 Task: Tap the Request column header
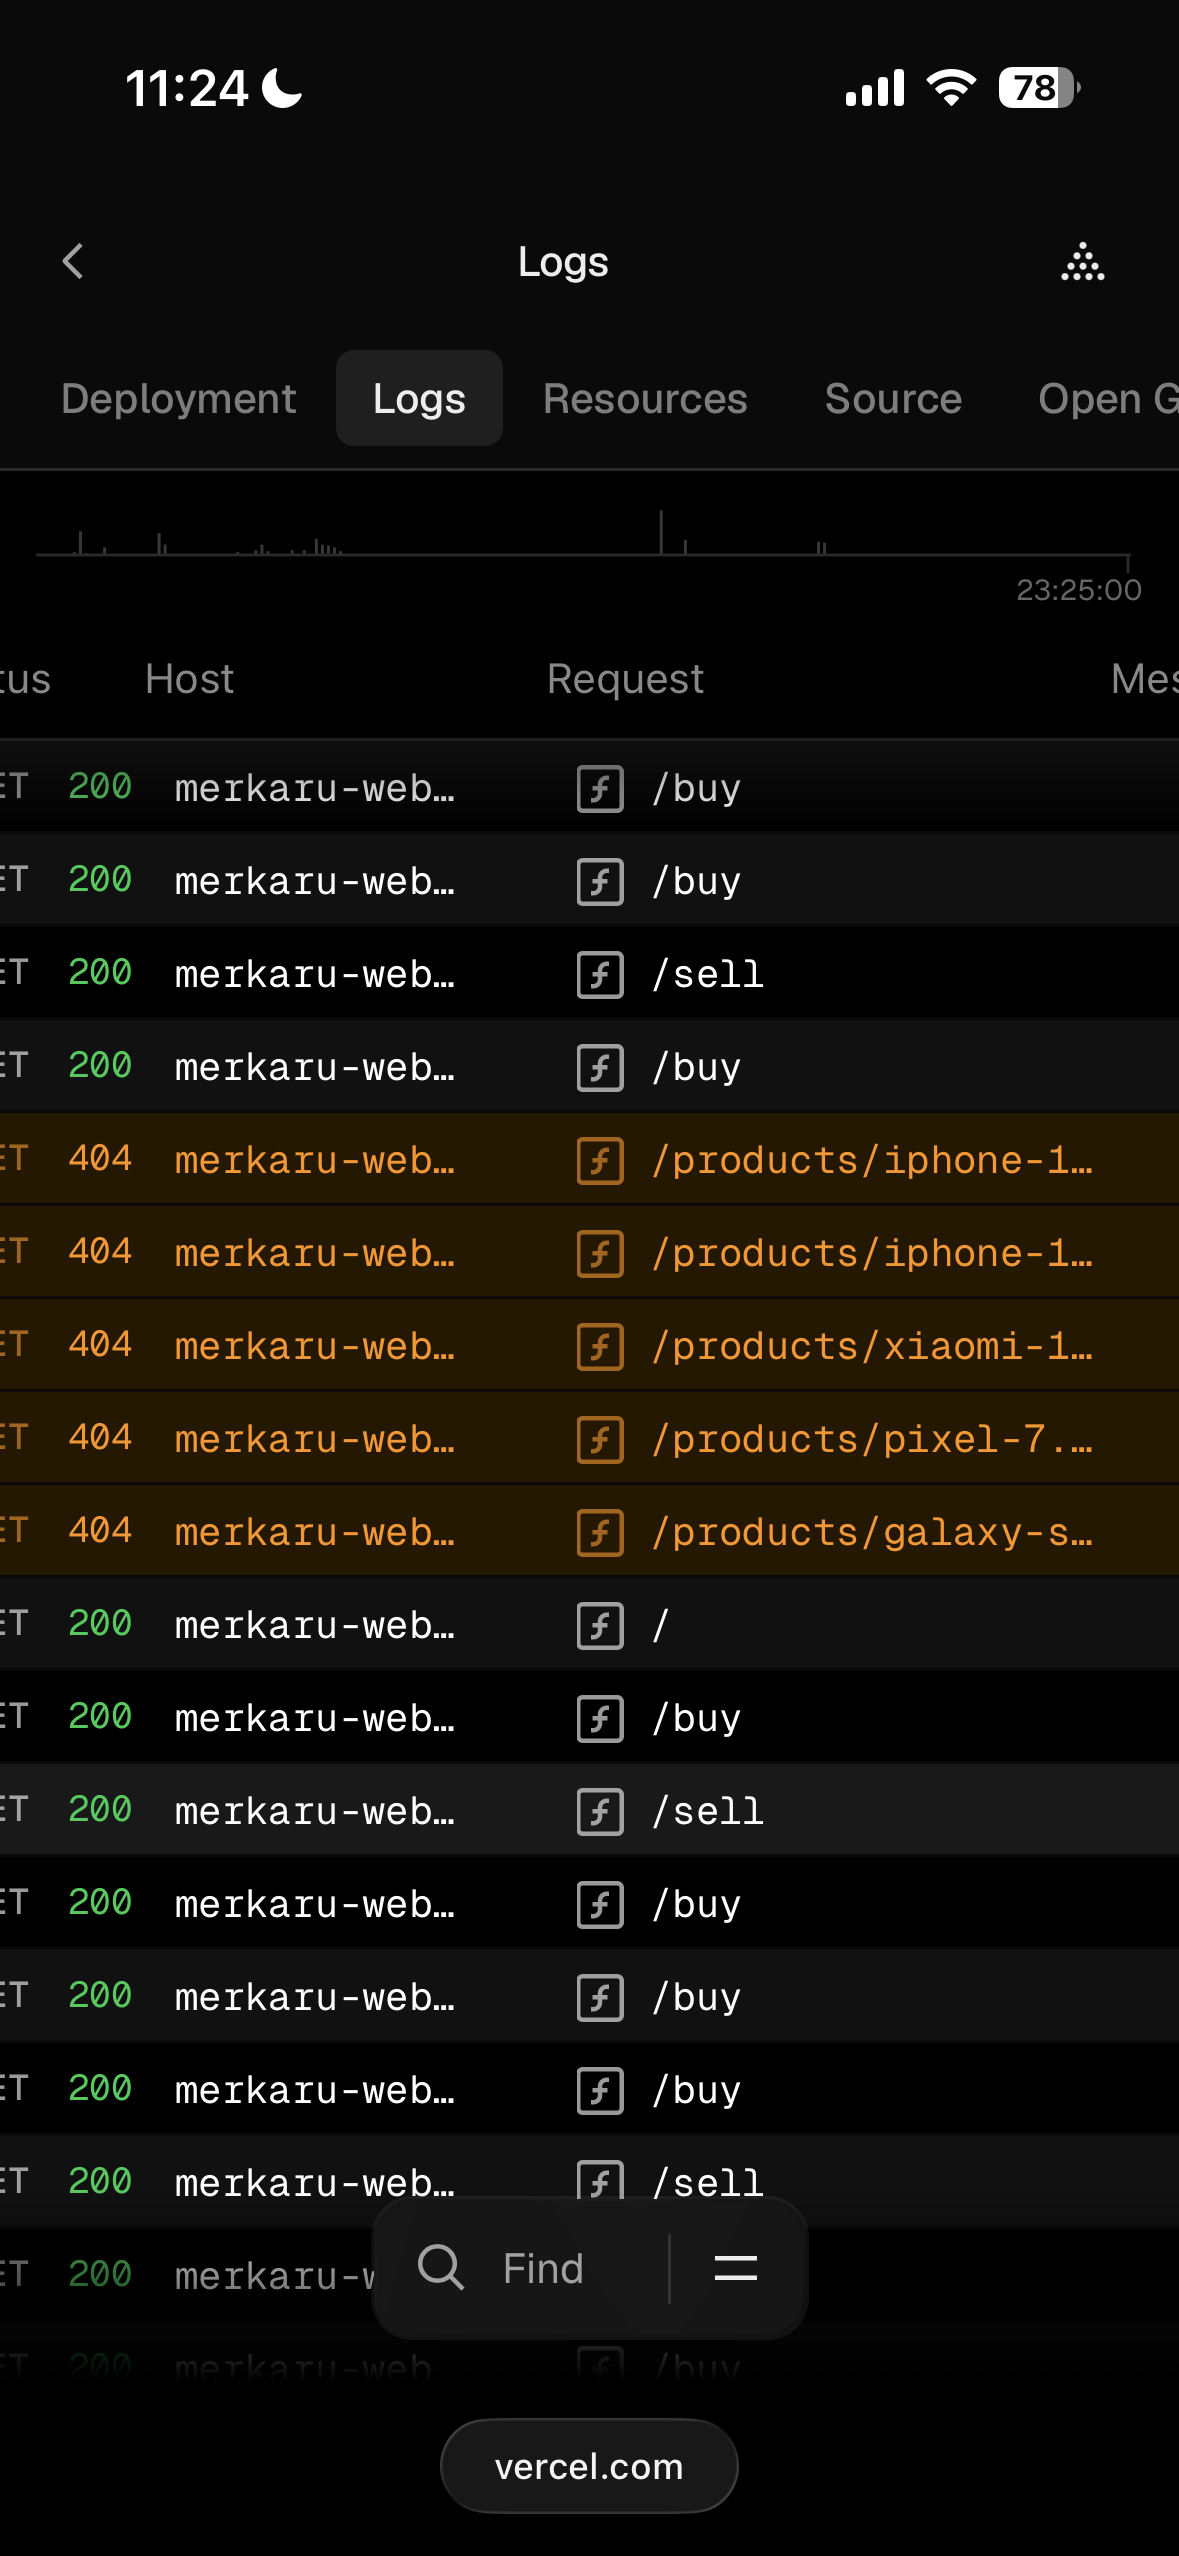(625, 679)
